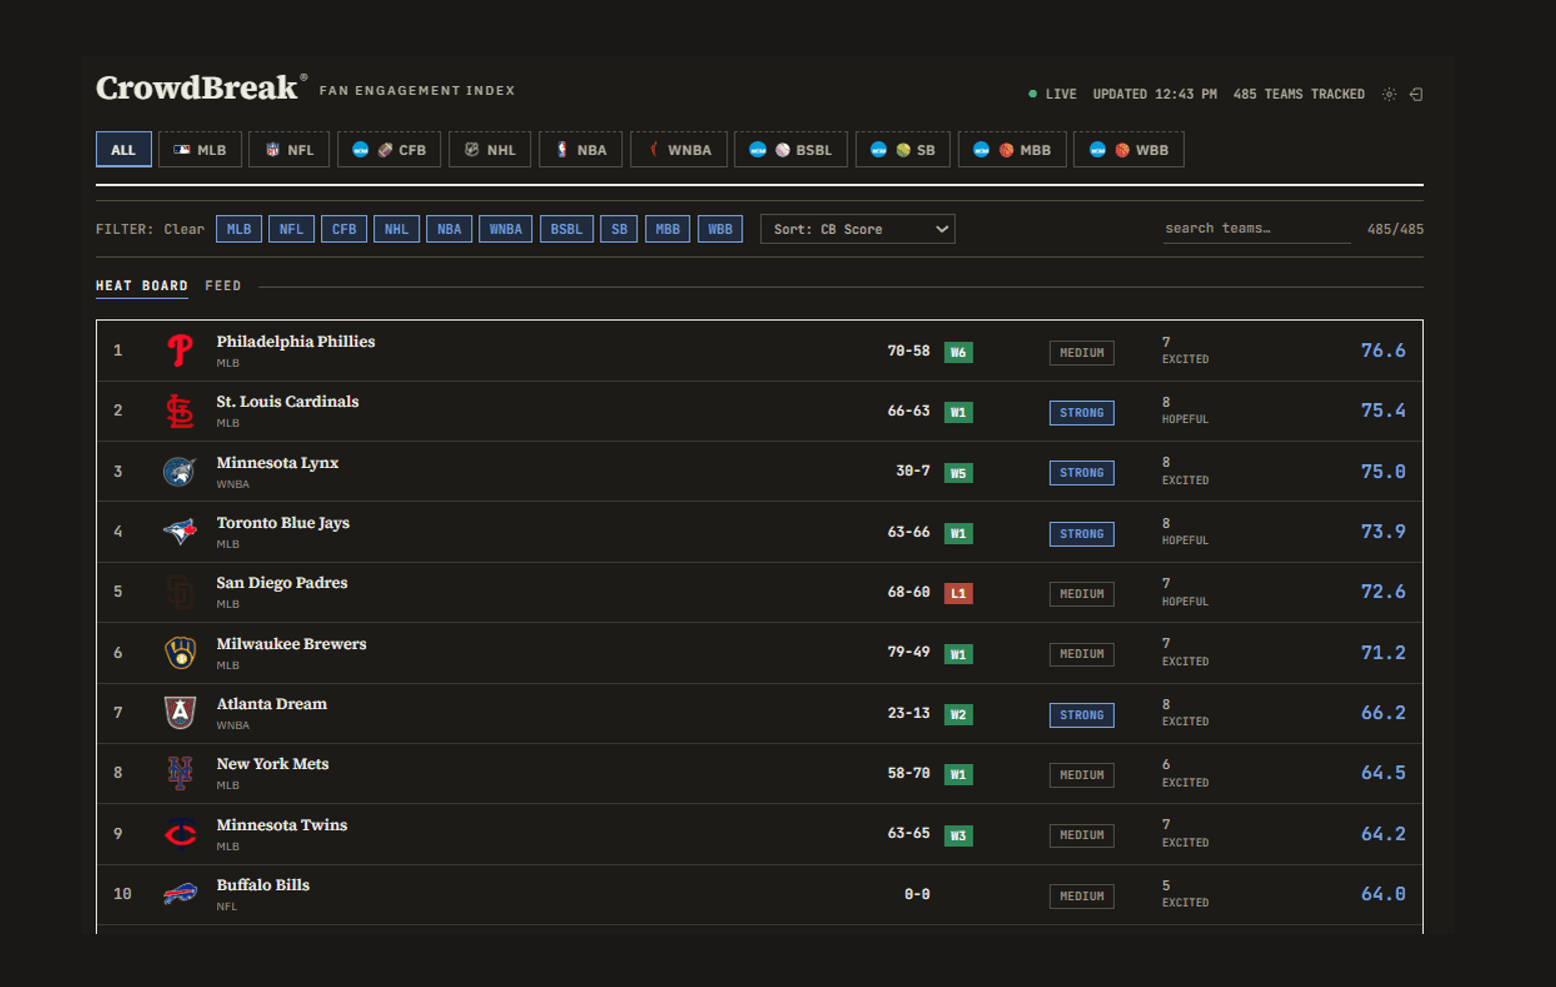Image resolution: width=1556 pixels, height=987 pixels.
Task: Click the Mets 64.5 CB score
Action: (1383, 773)
